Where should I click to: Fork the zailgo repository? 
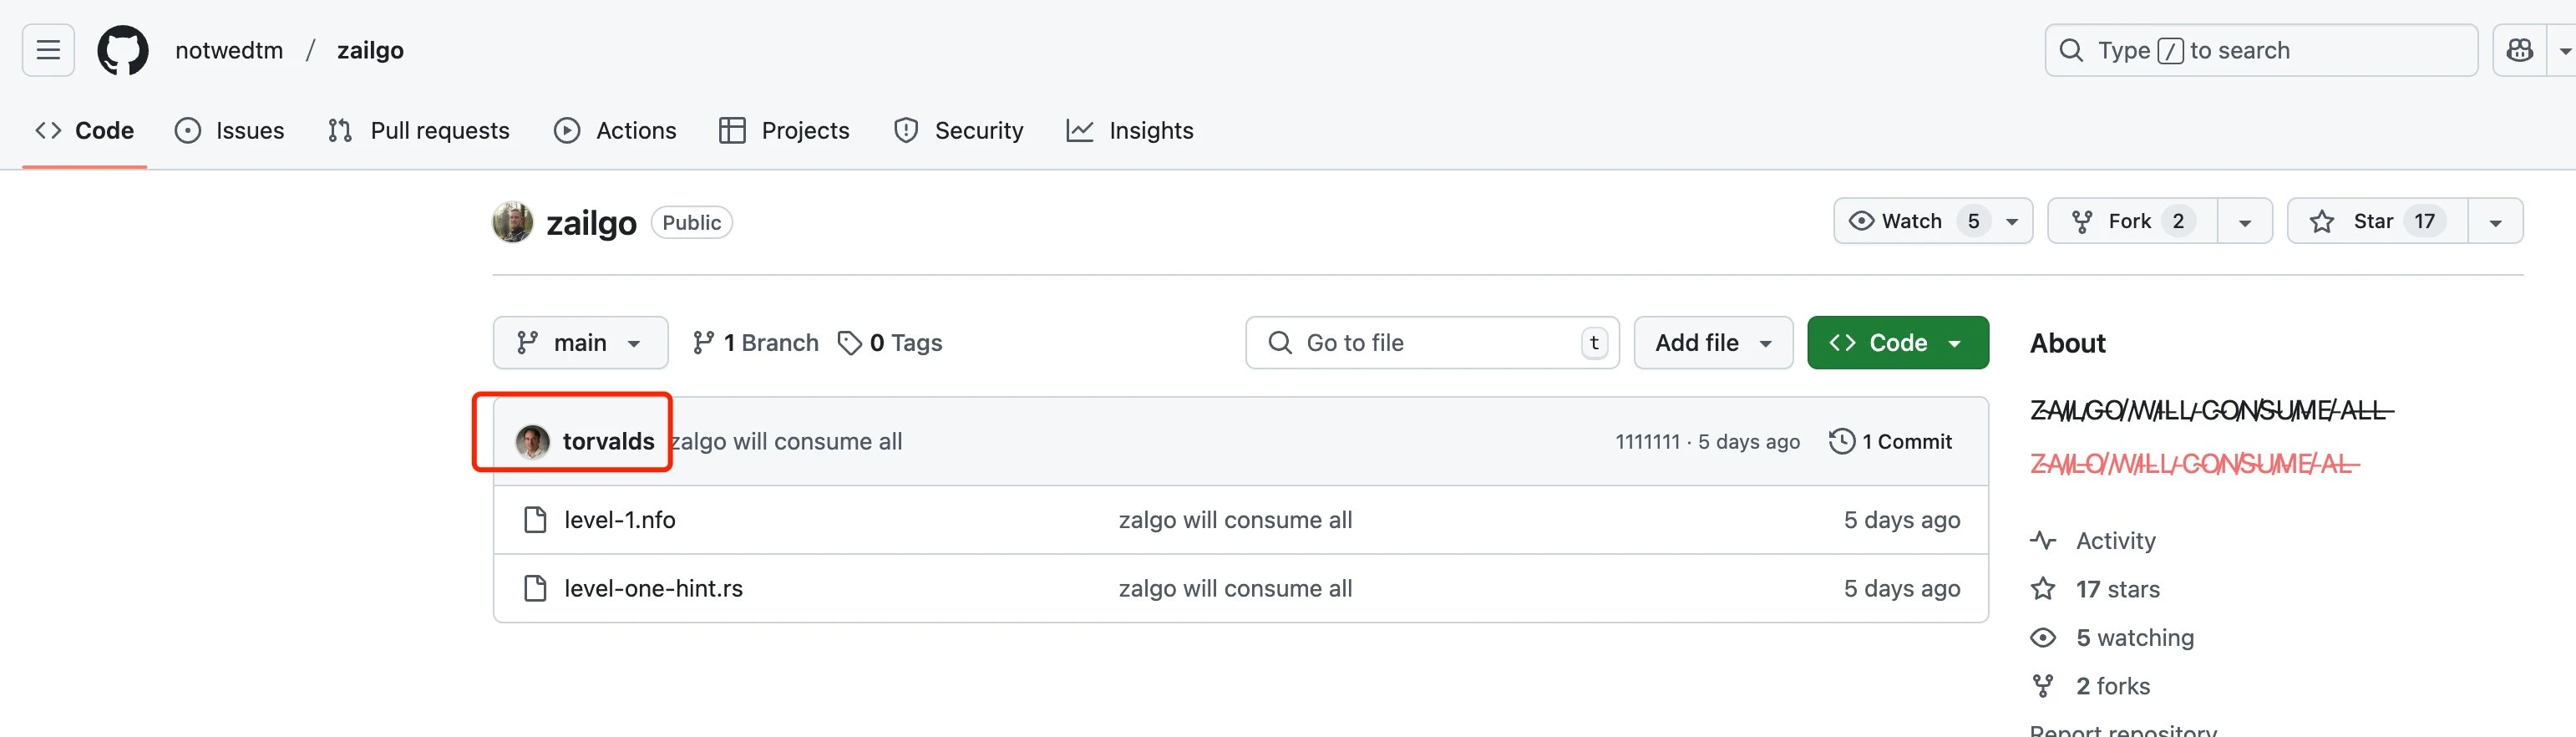tap(2130, 221)
